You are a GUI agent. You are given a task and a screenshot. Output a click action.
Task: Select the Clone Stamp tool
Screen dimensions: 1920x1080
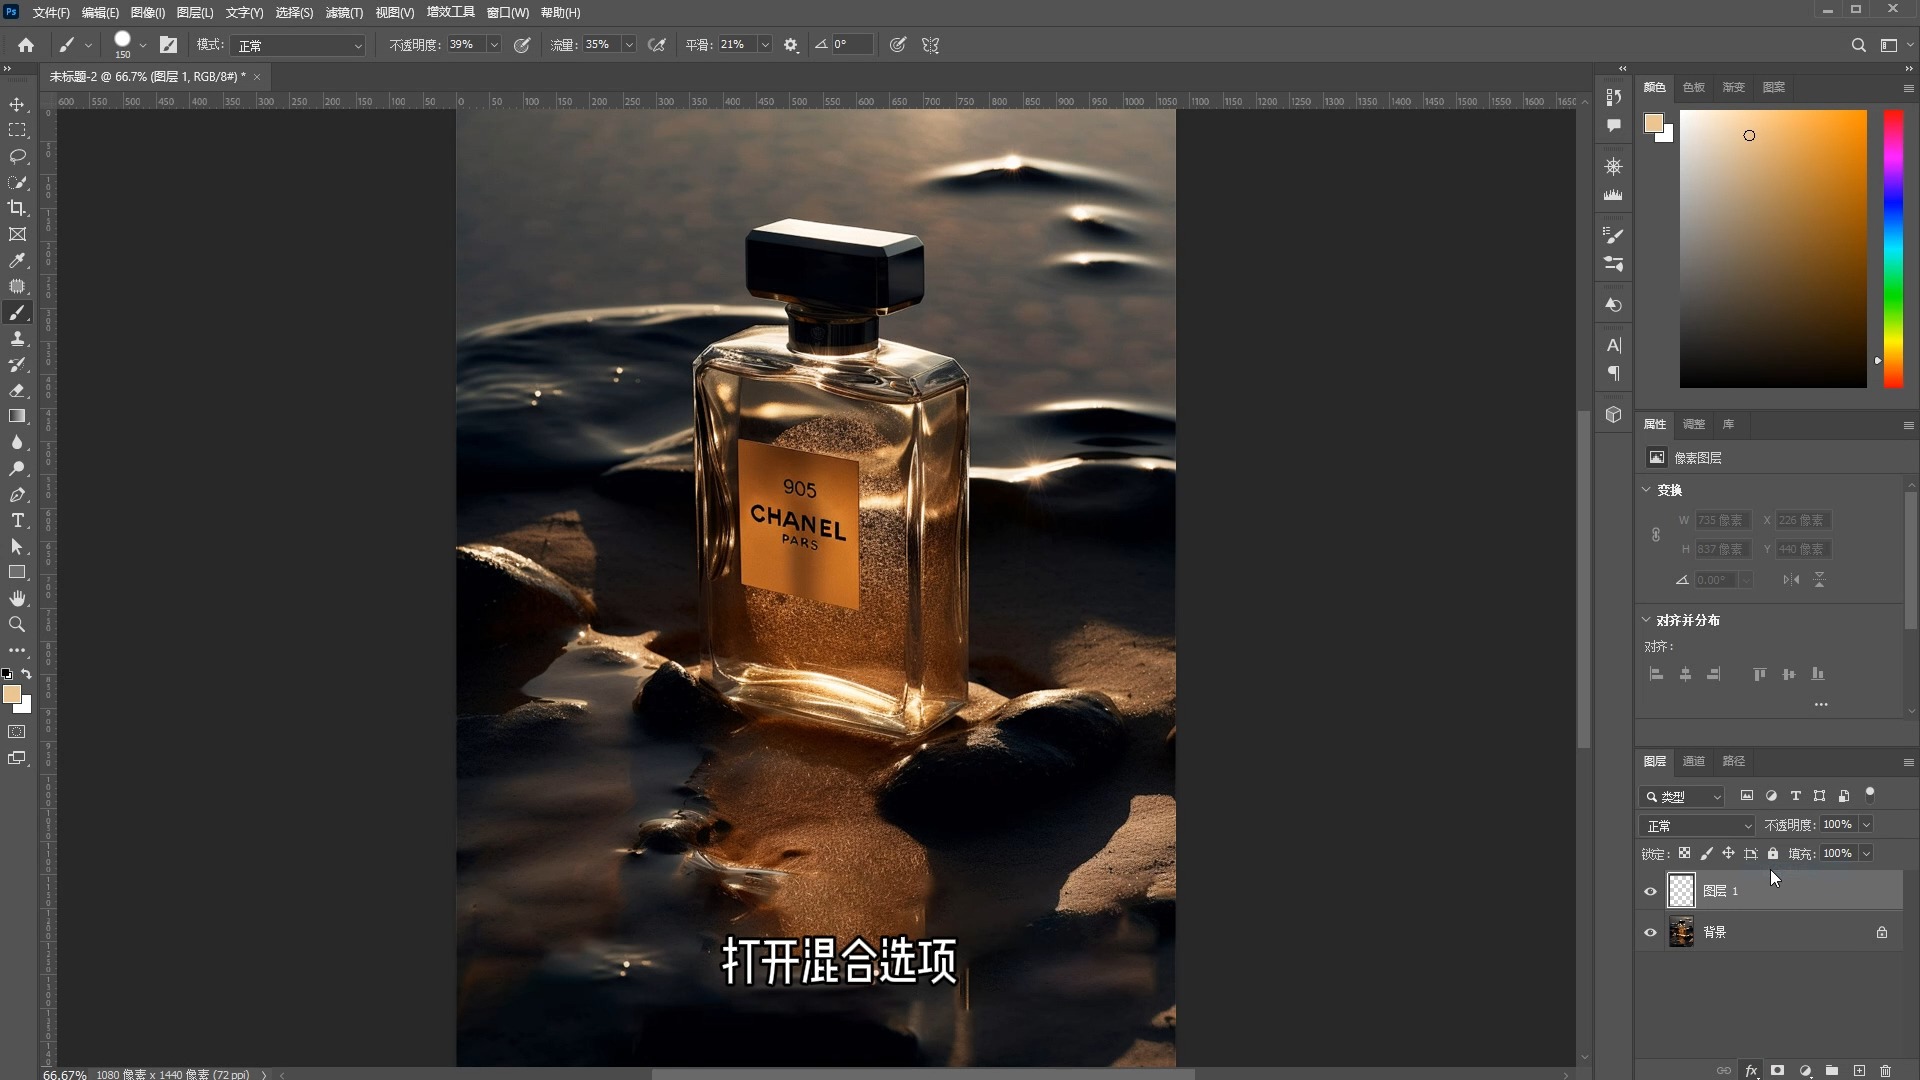tap(17, 339)
